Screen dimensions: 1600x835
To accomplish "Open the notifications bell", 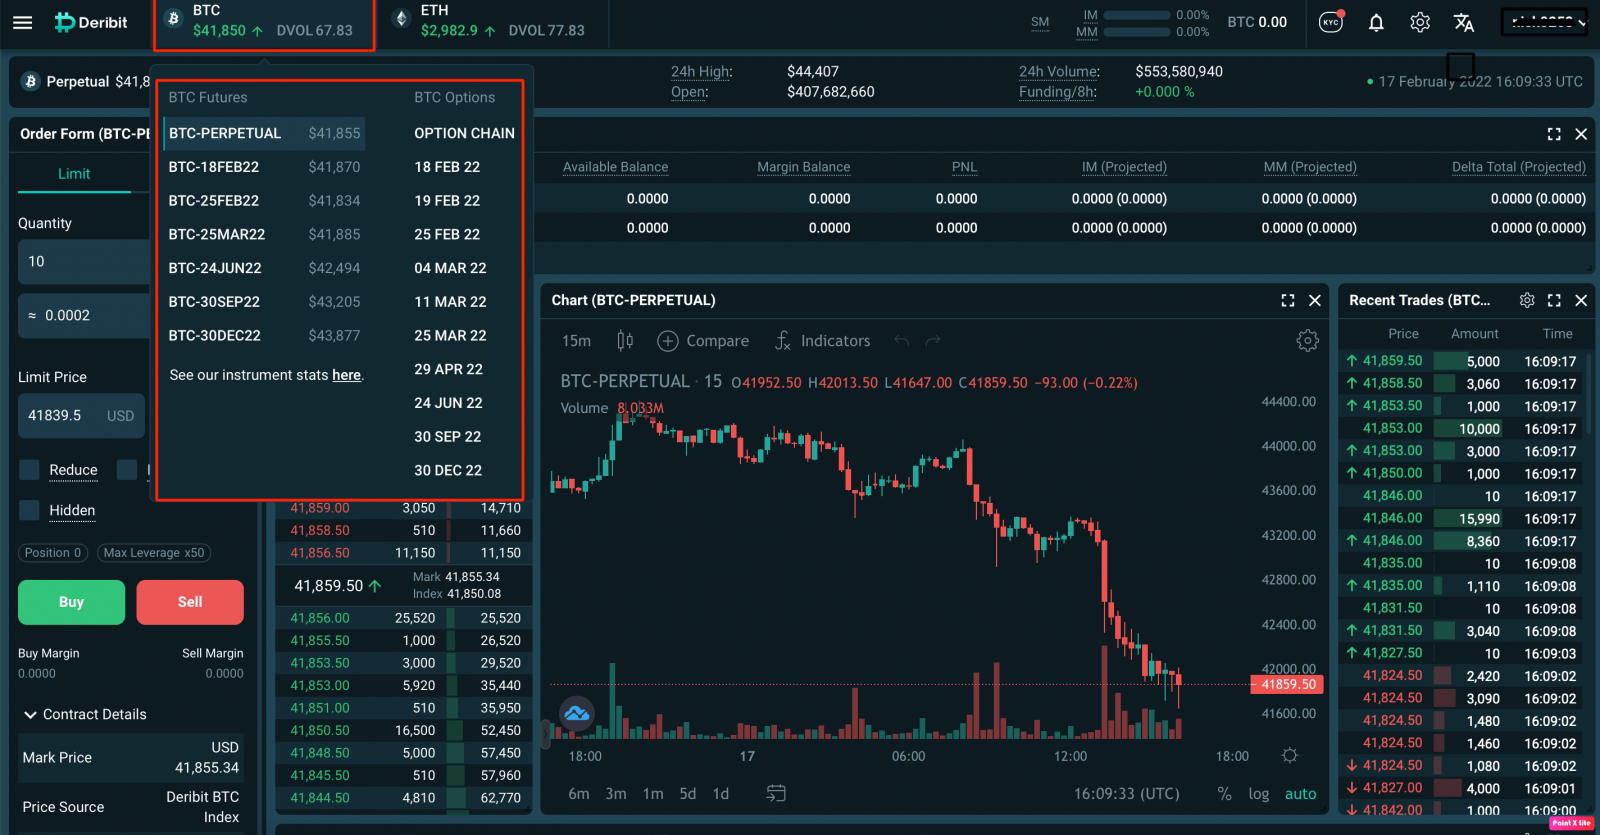I will pyautogui.click(x=1376, y=22).
